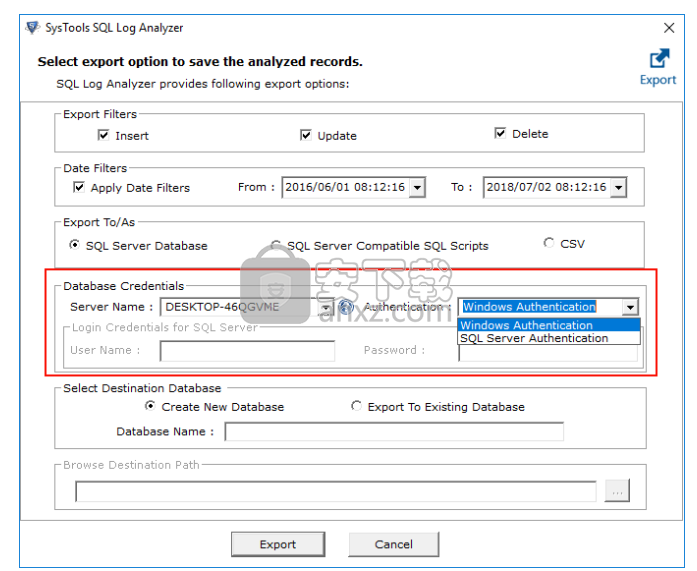Select SQL Server Compatible SQL Scripts option
This screenshot has height=571, width=697.
(x=276, y=245)
